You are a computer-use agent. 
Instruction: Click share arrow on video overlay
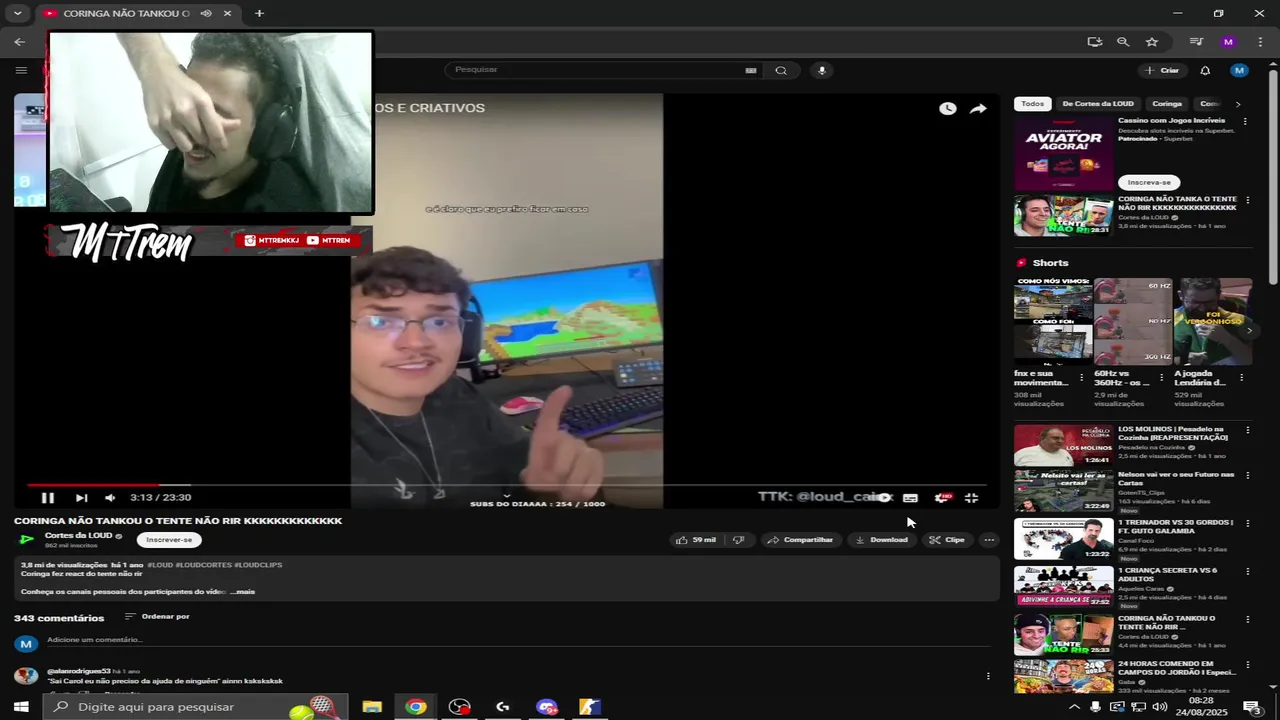click(x=978, y=108)
